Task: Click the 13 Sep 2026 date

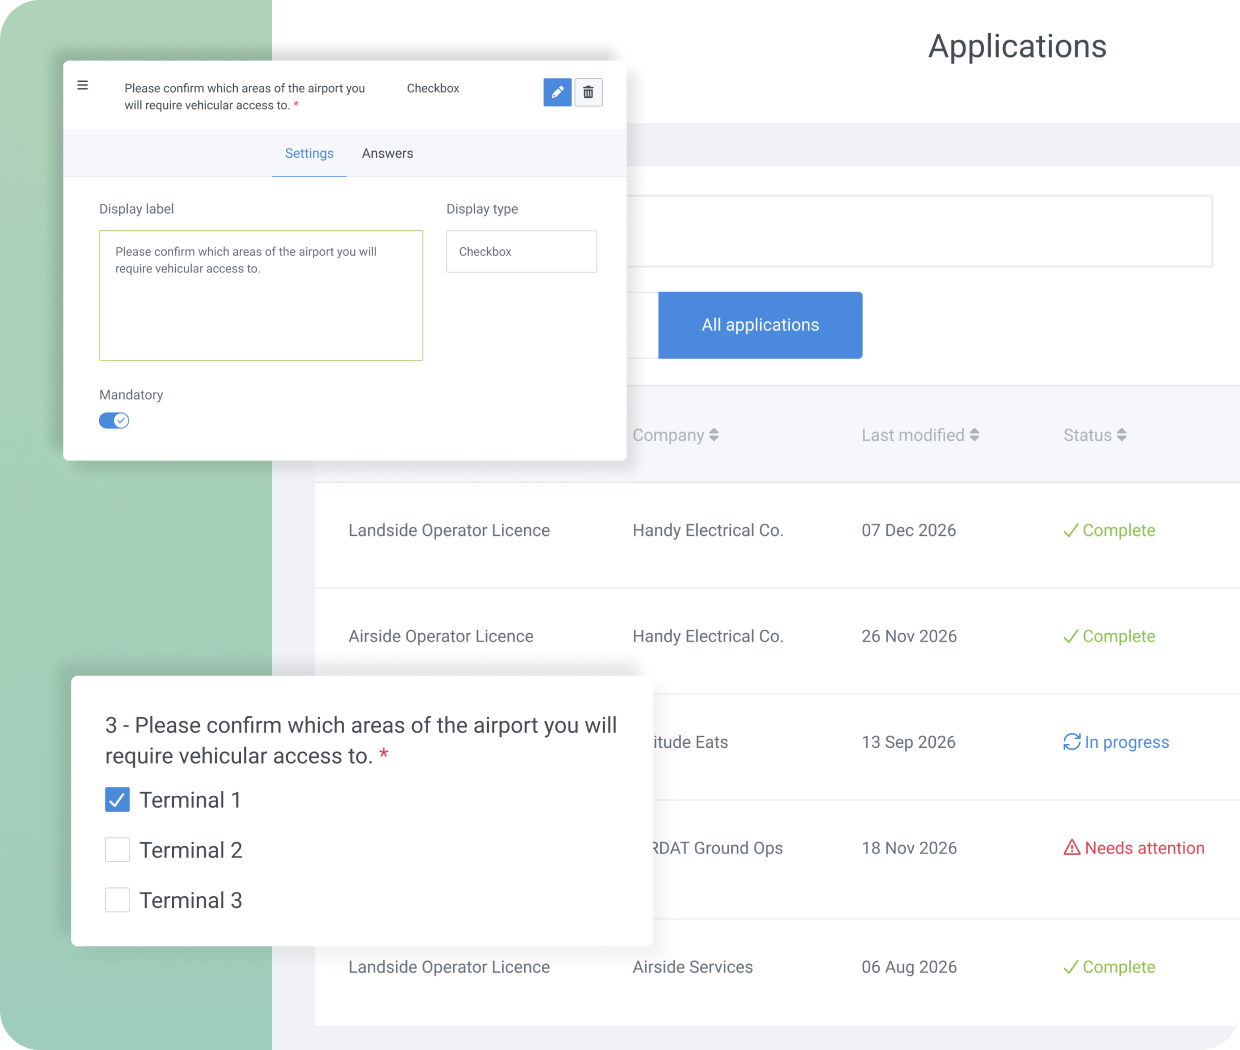Action: coord(909,742)
